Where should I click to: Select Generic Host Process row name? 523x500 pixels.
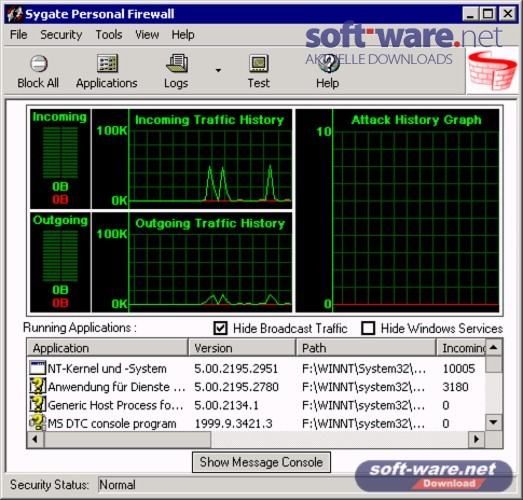click(115, 405)
